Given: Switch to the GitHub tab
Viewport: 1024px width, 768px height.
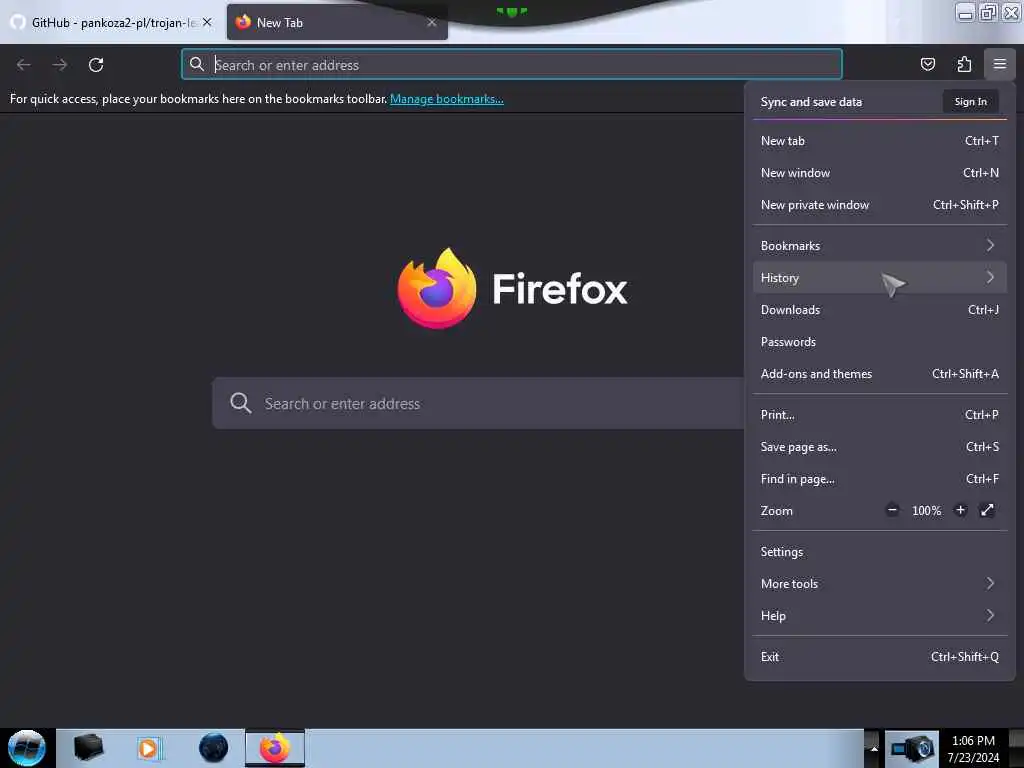Looking at the screenshot, I should 112,22.
